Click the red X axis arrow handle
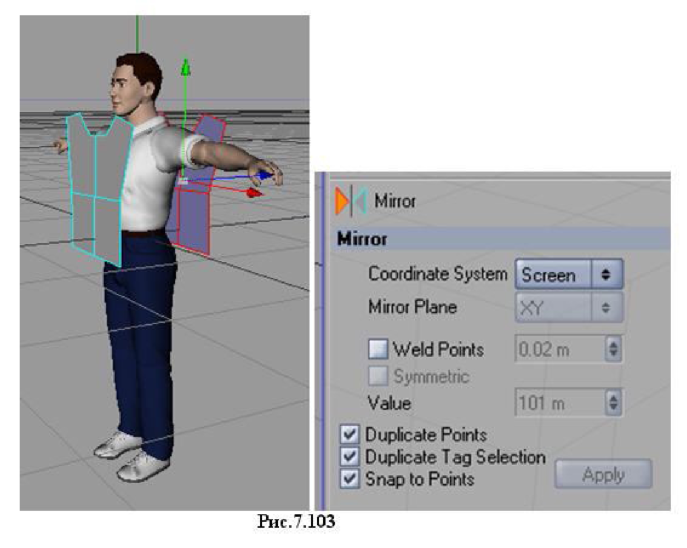The height and width of the screenshot is (548, 687). (254, 193)
